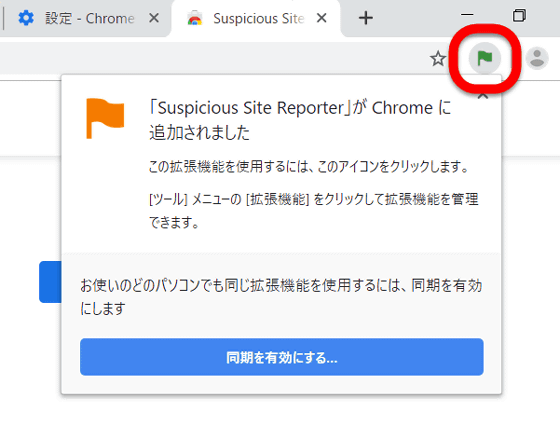Restore down the Chrome window

coord(519,16)
